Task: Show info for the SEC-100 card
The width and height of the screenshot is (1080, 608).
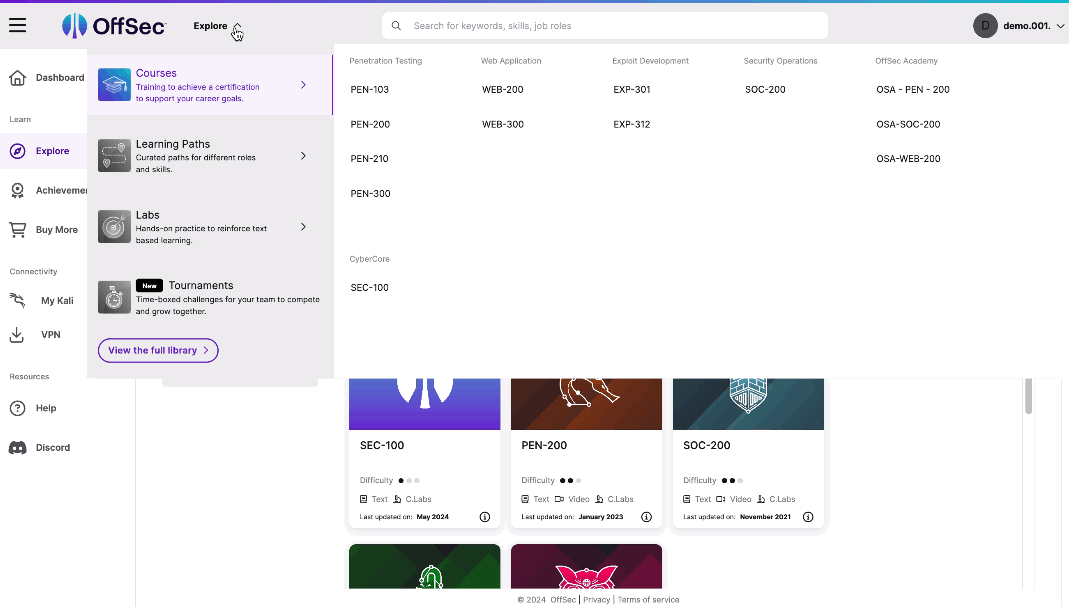Action: tap(484, 517)
